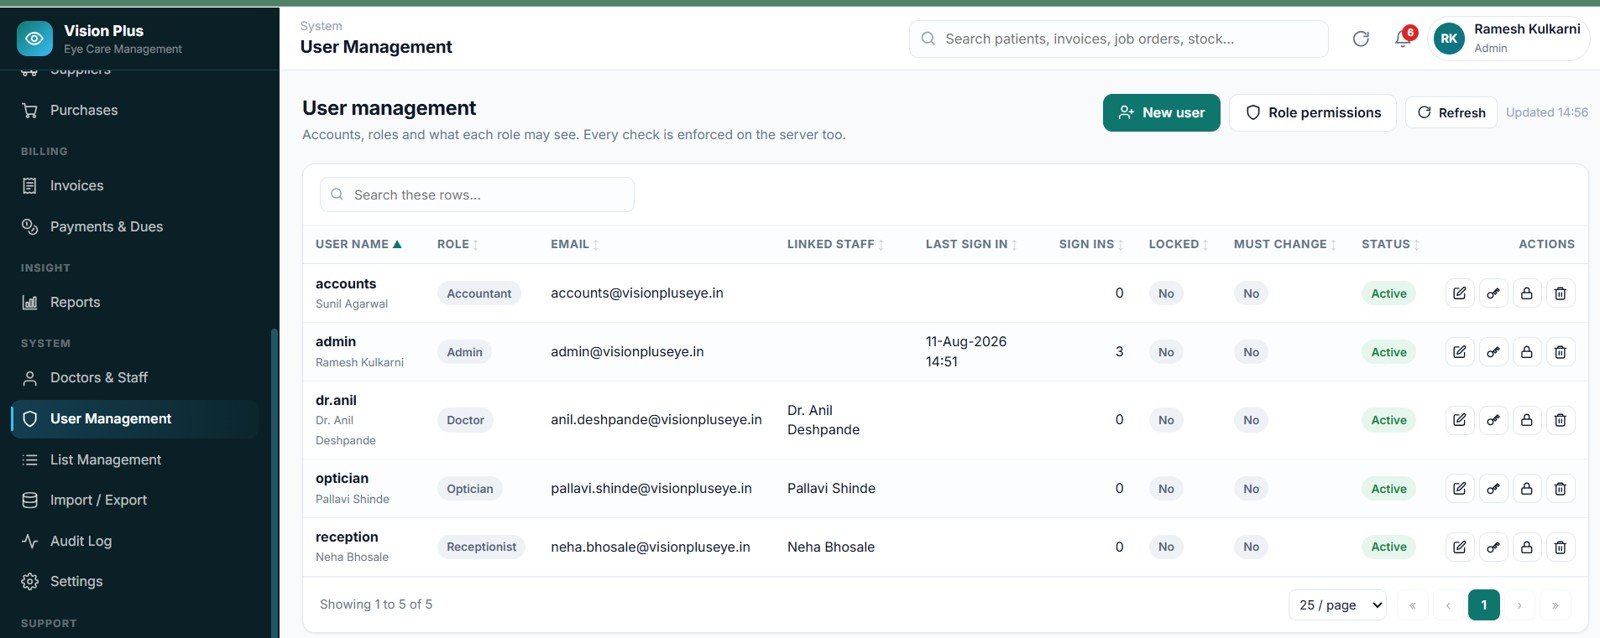Click the New user button
The width and height of the screenshot is (1600, 638).
(1161, 113)
